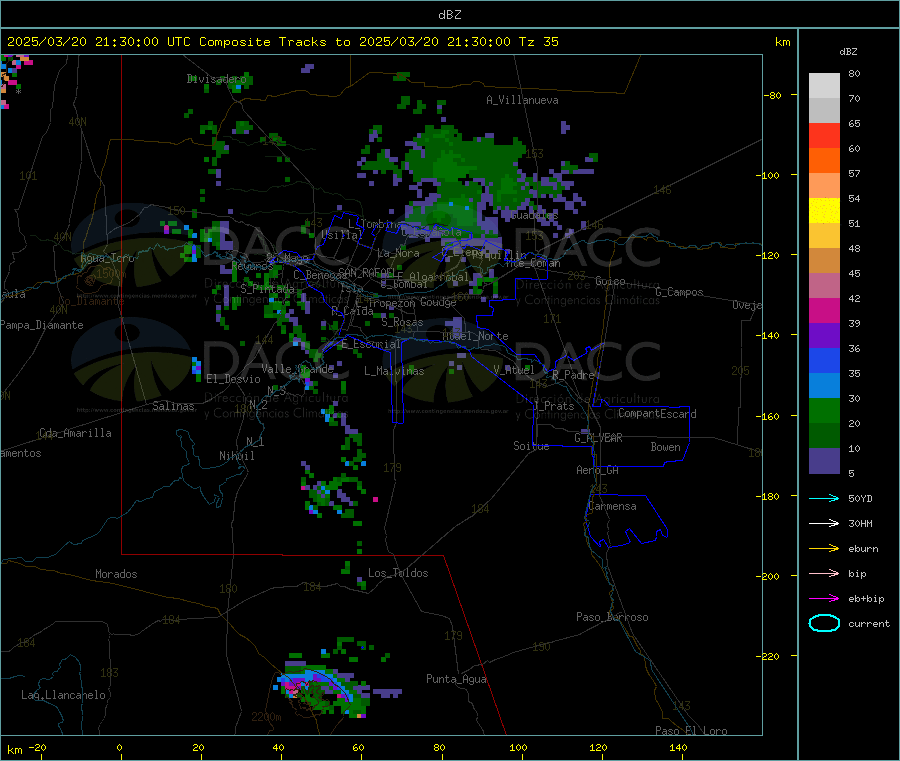The image size is (900, 761).
Task: Click the yellow eburn arrow legend icon
Action: pos(824,548)
